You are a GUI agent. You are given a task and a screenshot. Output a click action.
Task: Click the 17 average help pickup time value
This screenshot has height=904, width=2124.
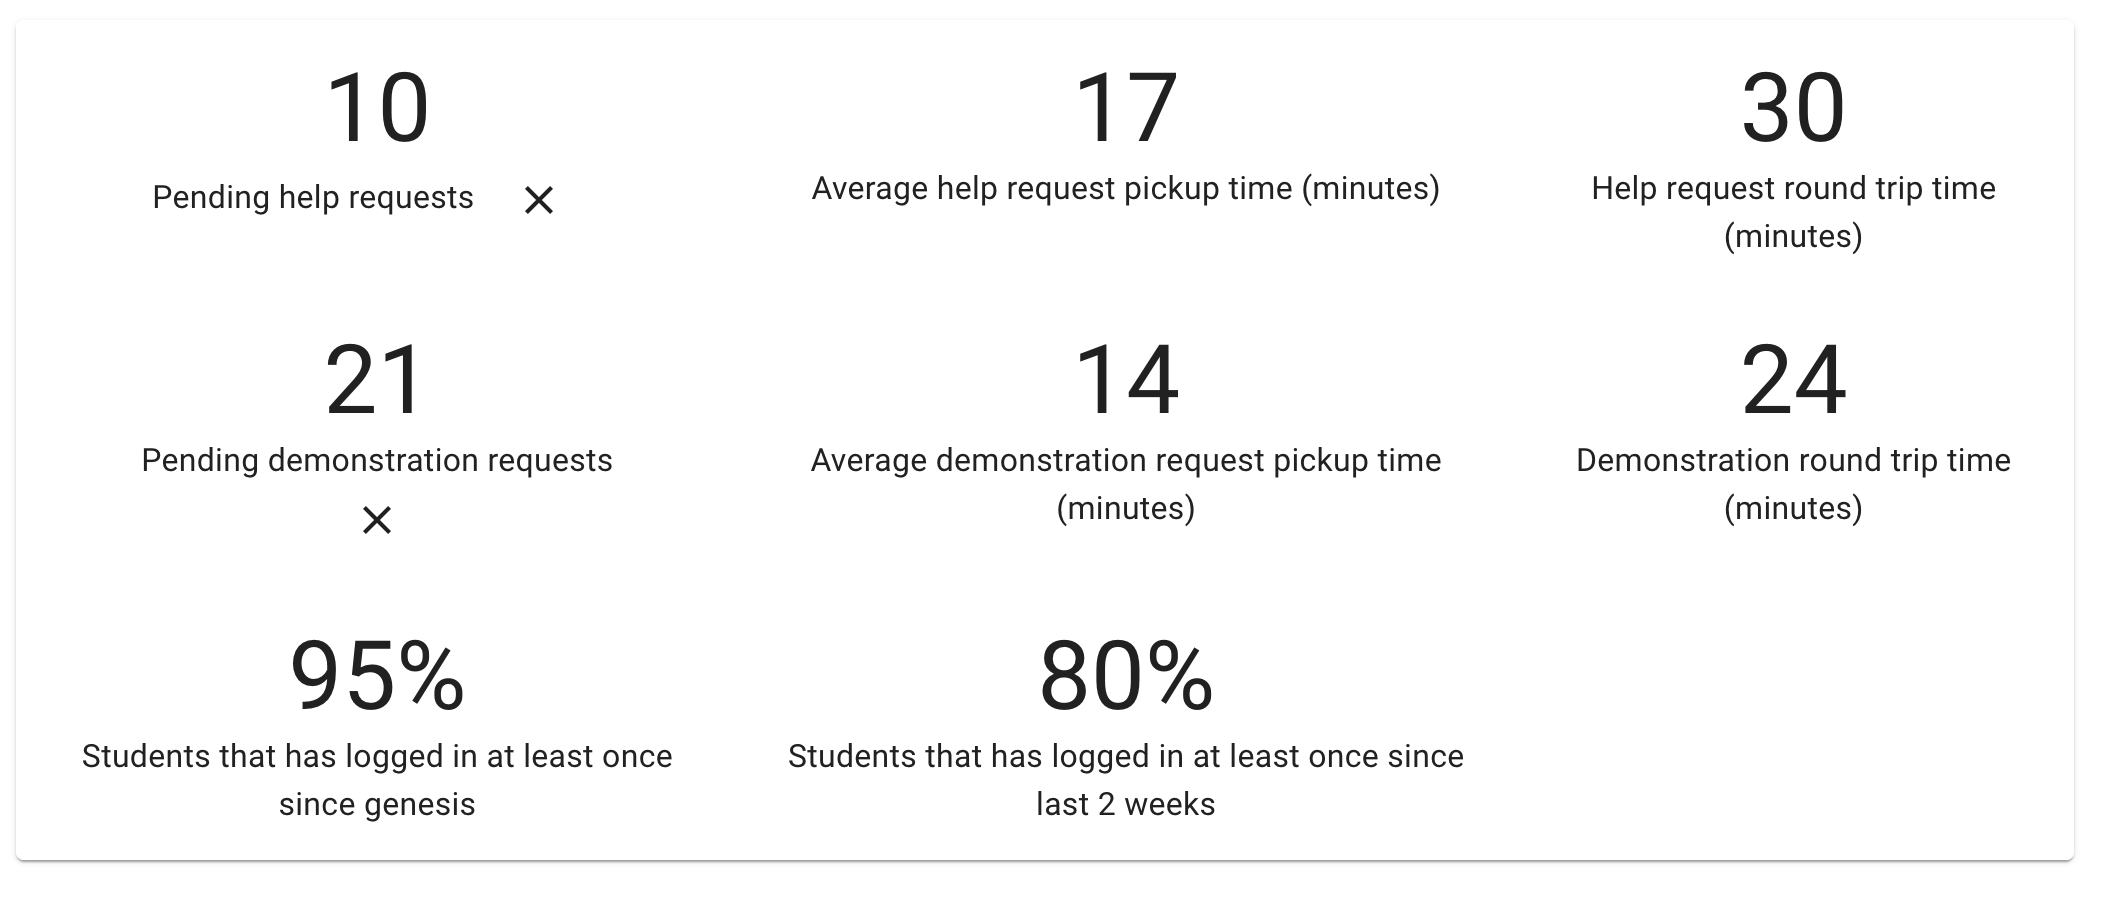1125,108
